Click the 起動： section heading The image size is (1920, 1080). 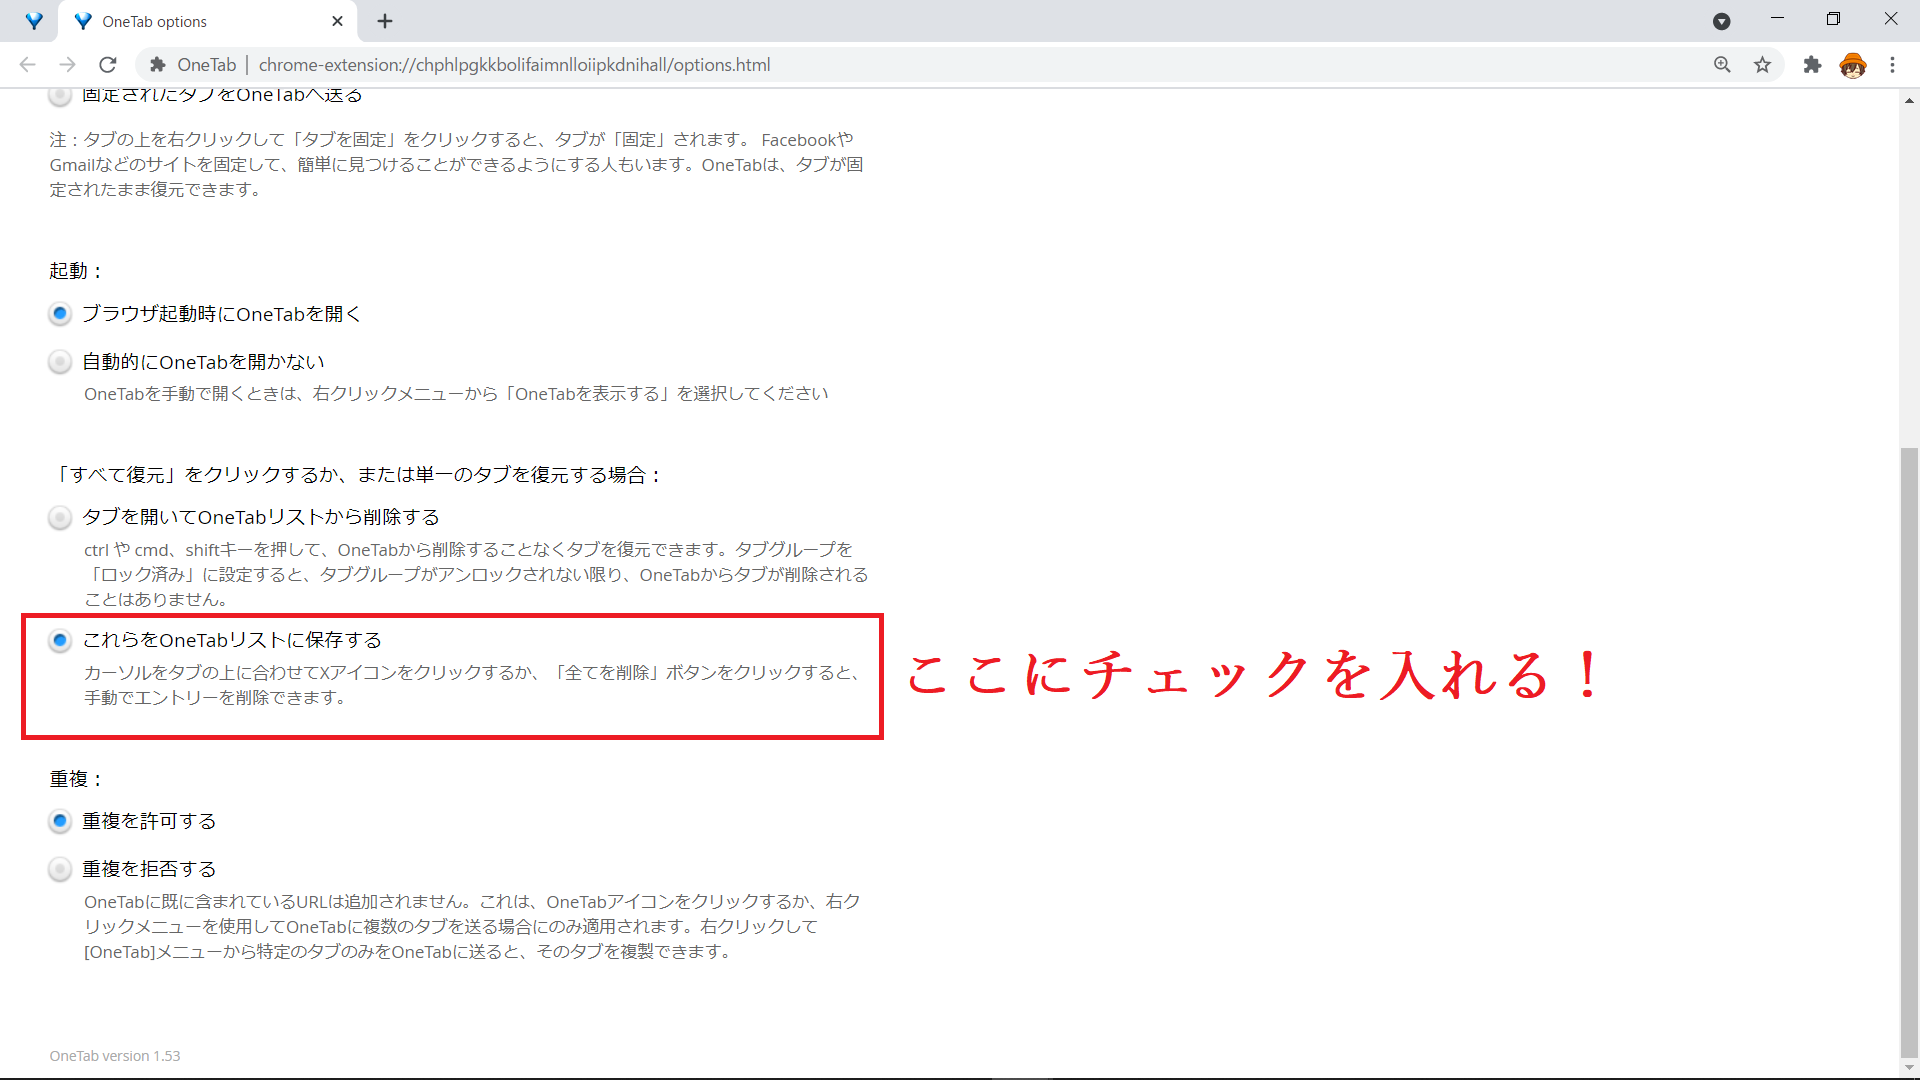coord(77,271)
